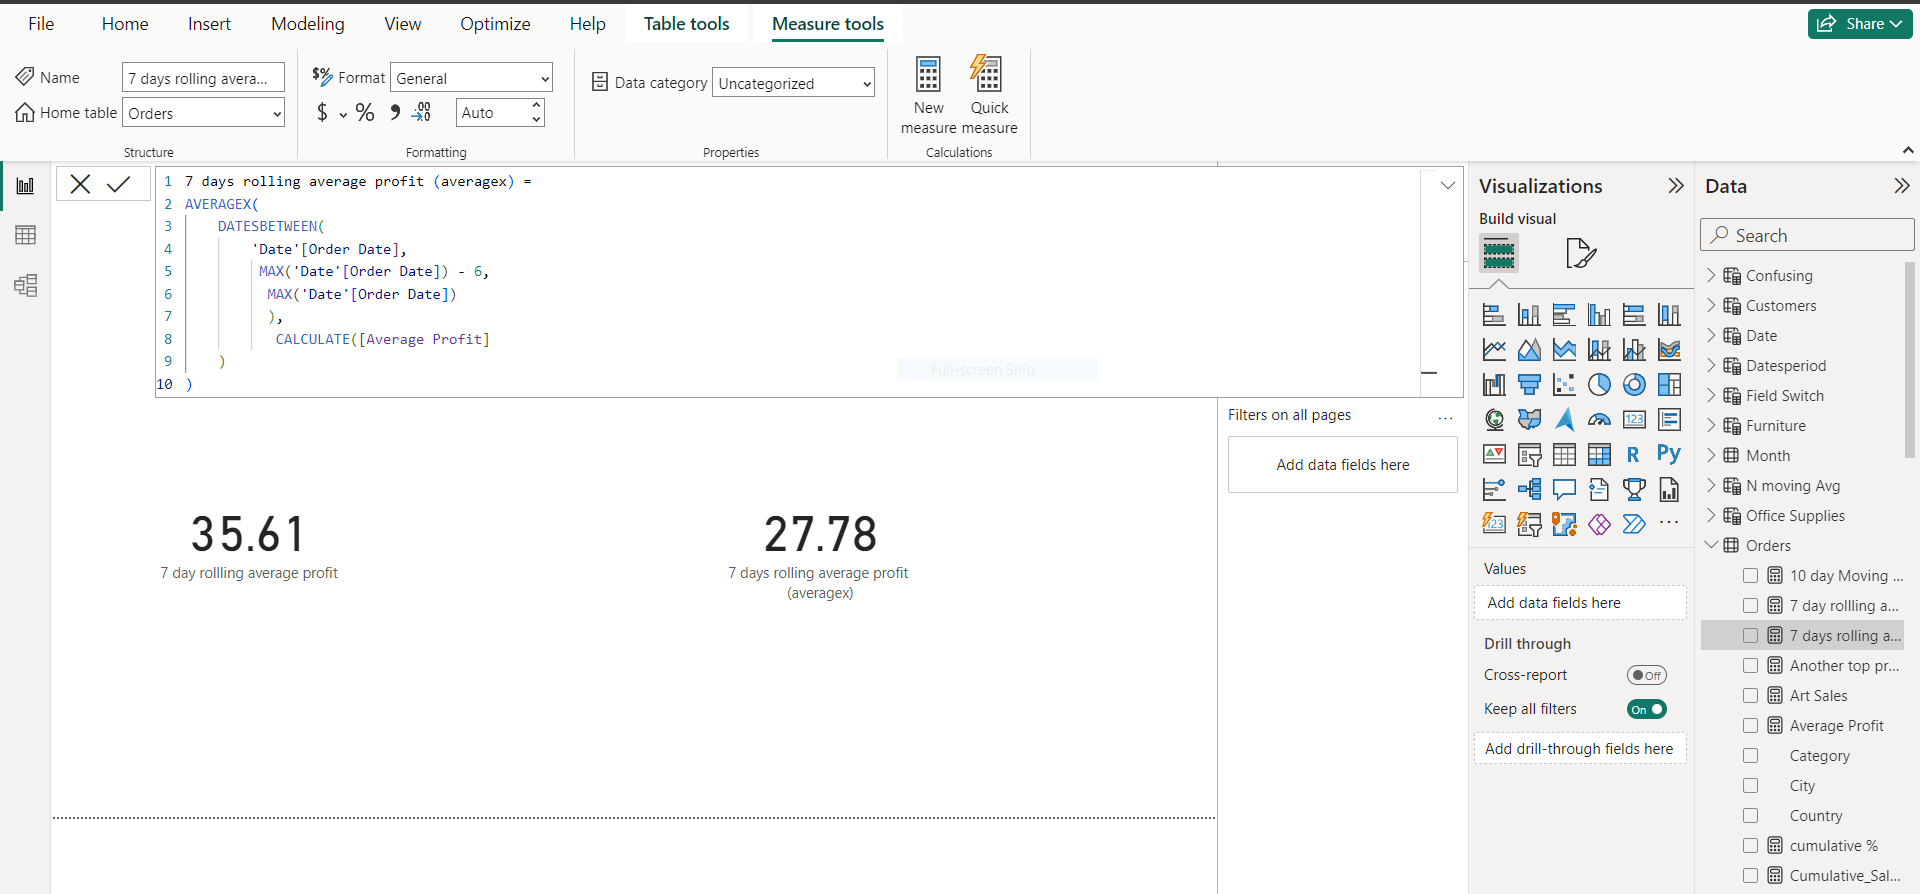1920x894 pixels.
Task: Collapse the Orders table
Action: click(1711, 546)
